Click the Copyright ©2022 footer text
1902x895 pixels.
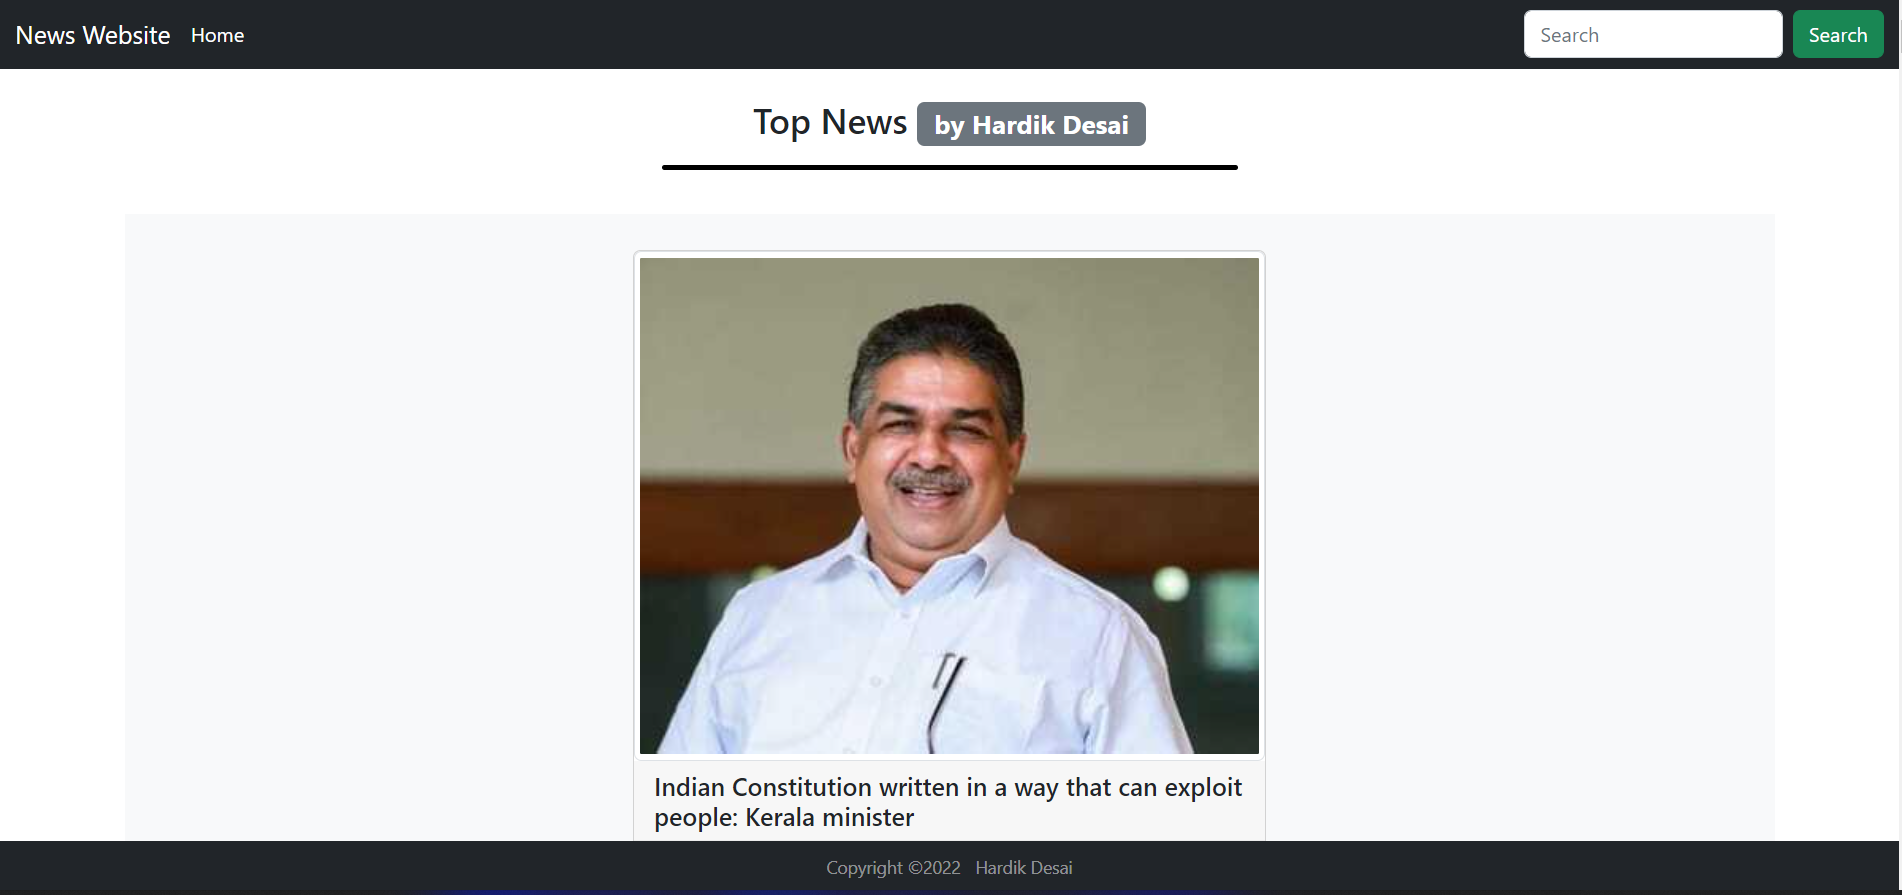(893, 868)
